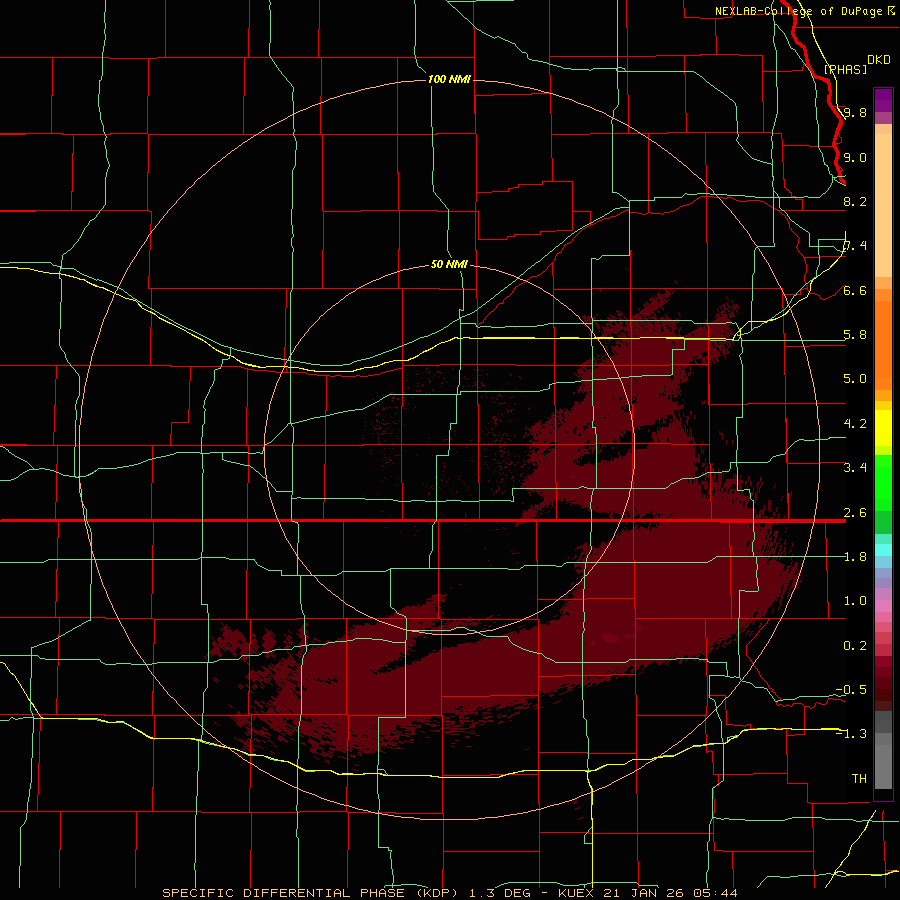This screenshot has width=900, height=900.
Task: Click the 05:44 timestamp in caption
Action: pyautogui.click(x=715, y=893)
